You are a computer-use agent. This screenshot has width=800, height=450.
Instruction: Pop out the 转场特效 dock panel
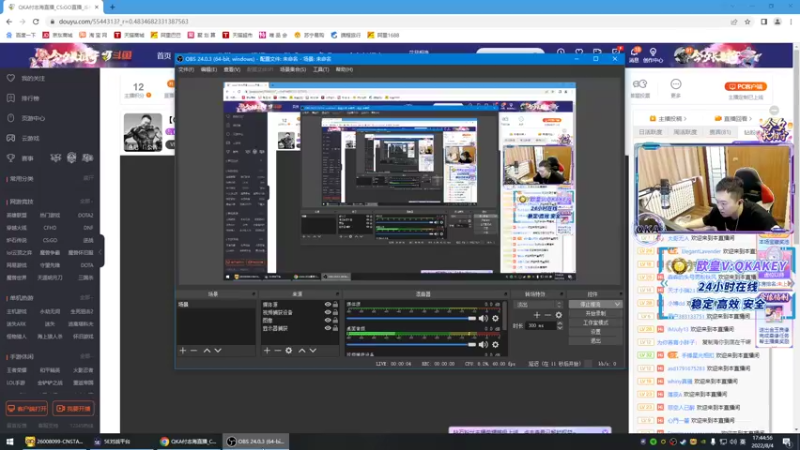click(x=561, y=294)
